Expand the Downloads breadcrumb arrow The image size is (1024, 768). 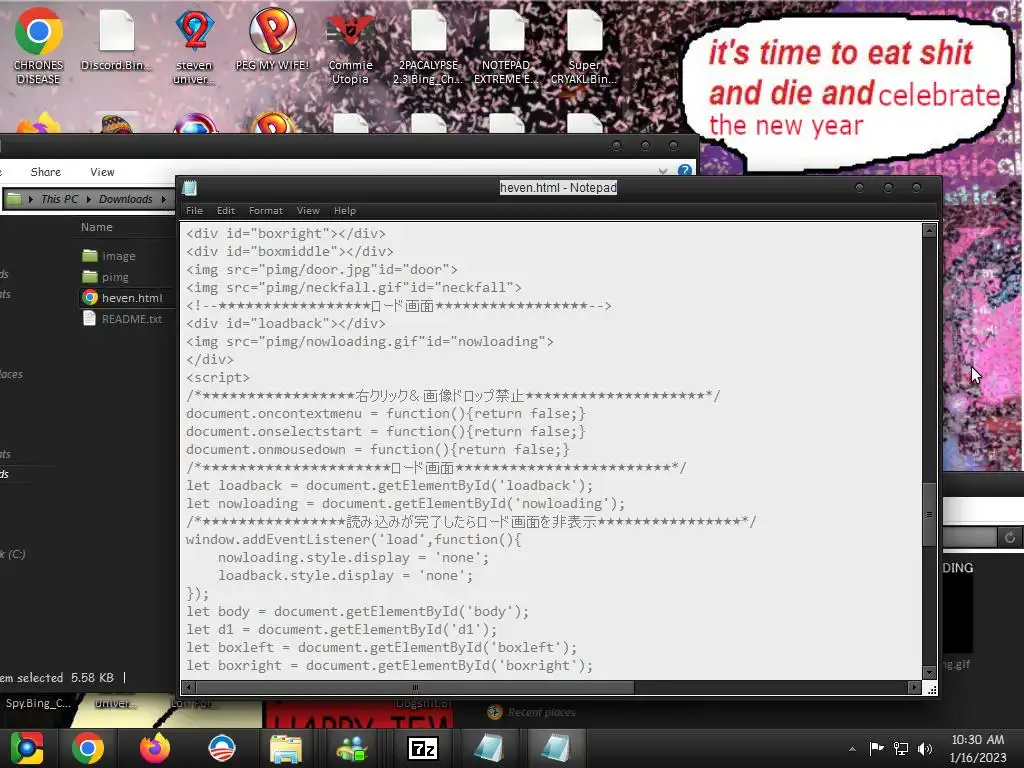click(x=163, y=199)
